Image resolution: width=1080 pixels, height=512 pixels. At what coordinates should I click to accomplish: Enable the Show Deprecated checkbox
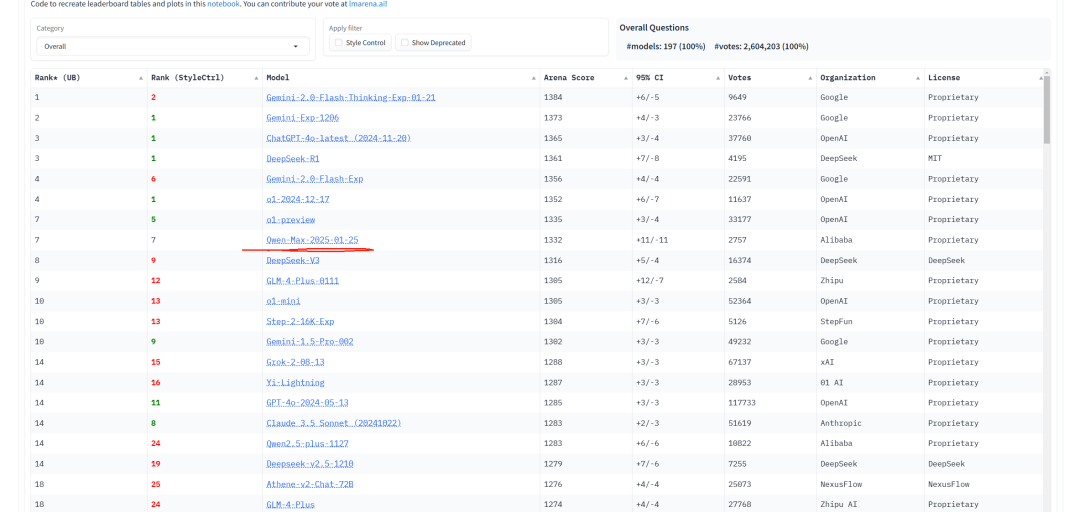click(x=405, y=43)
